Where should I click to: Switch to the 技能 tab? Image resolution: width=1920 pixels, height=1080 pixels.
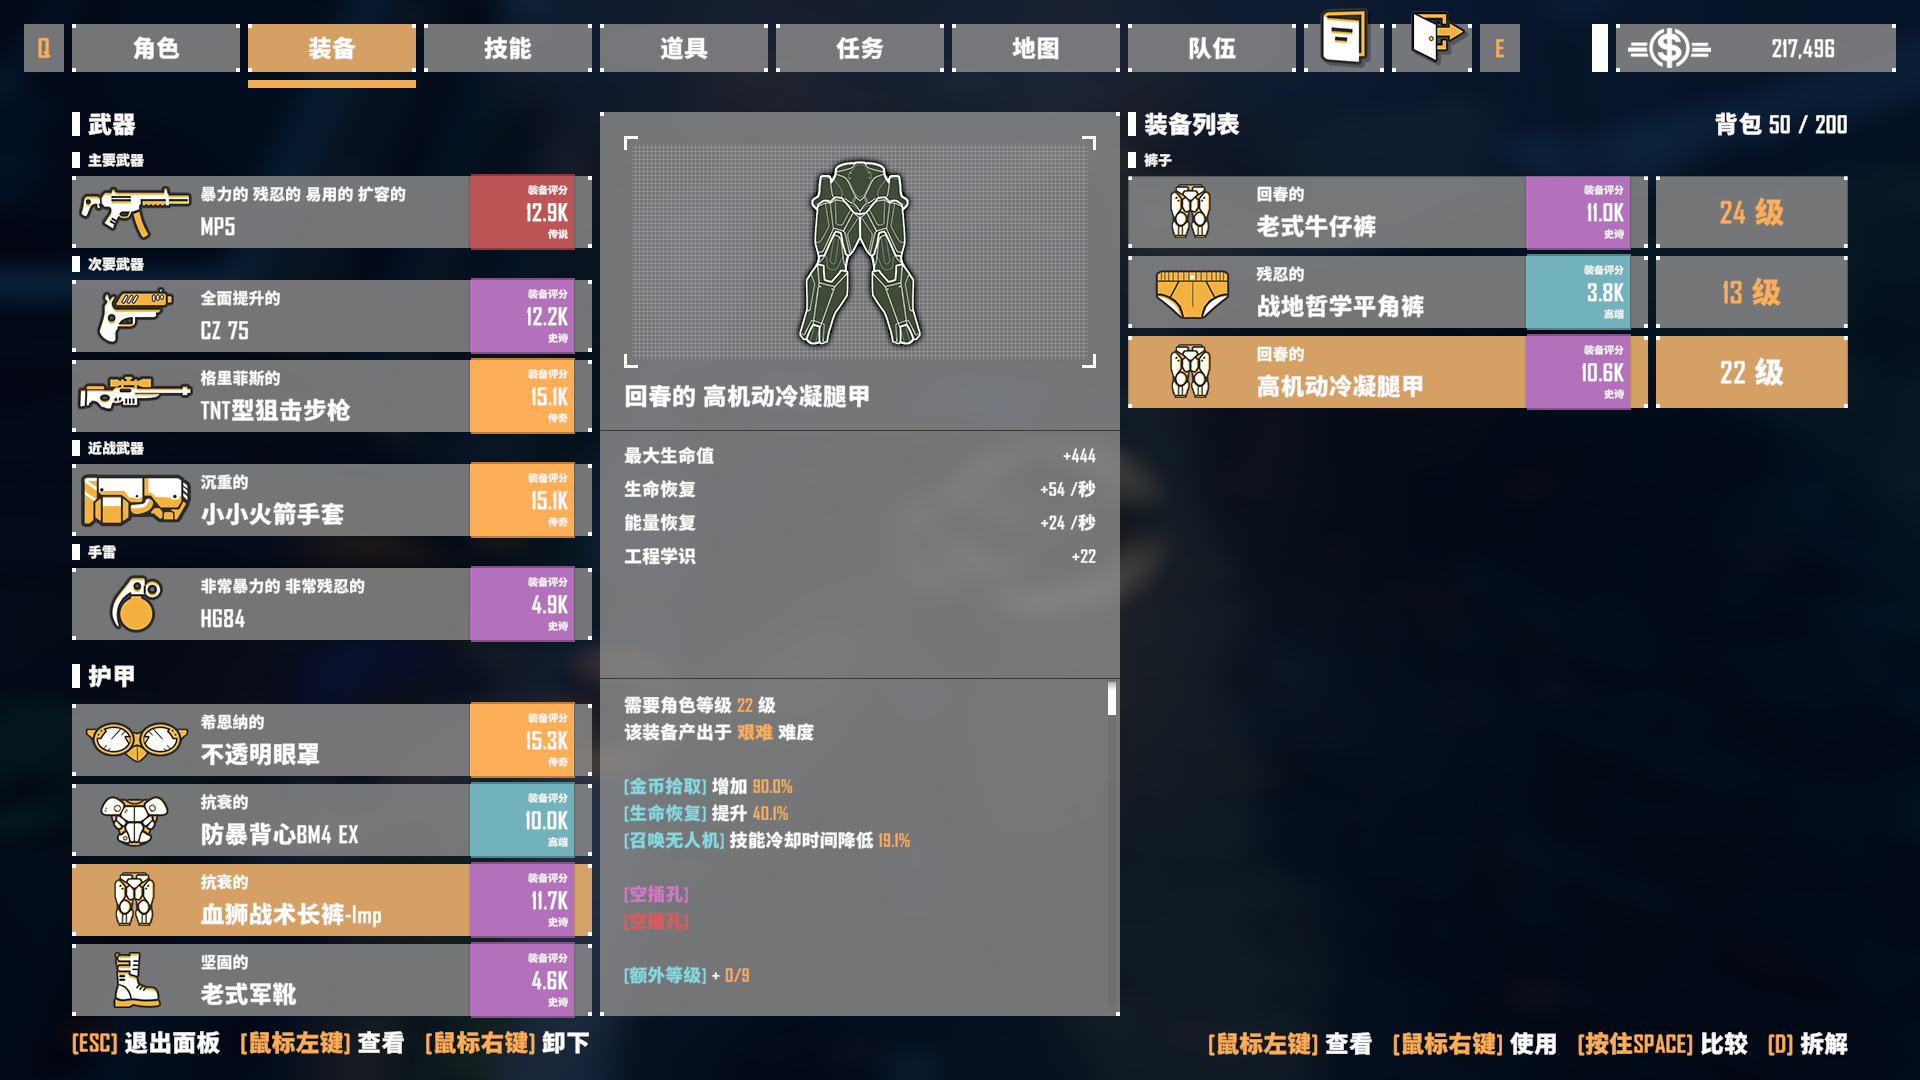[508, 48]
